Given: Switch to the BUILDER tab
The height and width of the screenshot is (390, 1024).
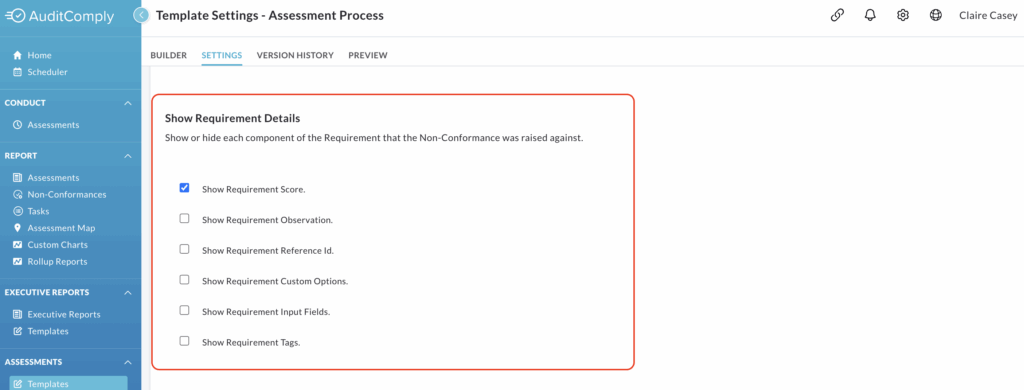Looking at the screenshot, I should (168, 56).
